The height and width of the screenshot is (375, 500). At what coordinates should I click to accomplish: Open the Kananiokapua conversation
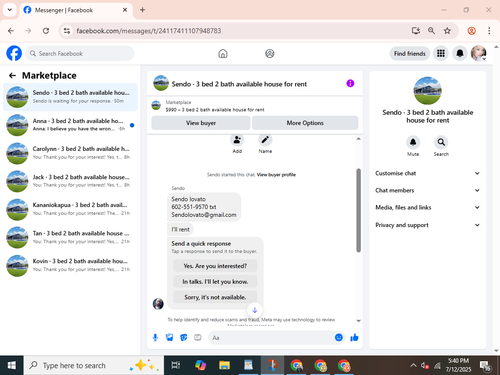click(70, 209)
